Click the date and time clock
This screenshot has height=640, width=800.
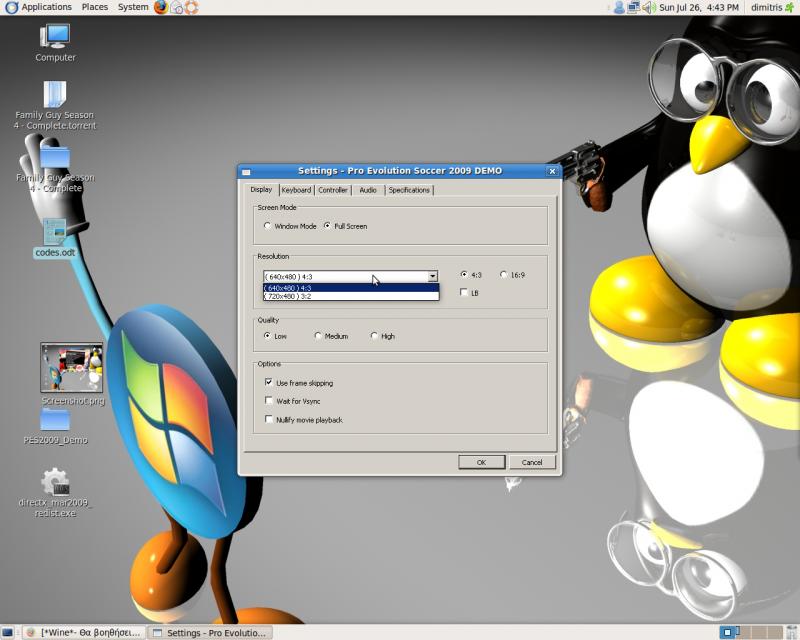tap(698, 7)
